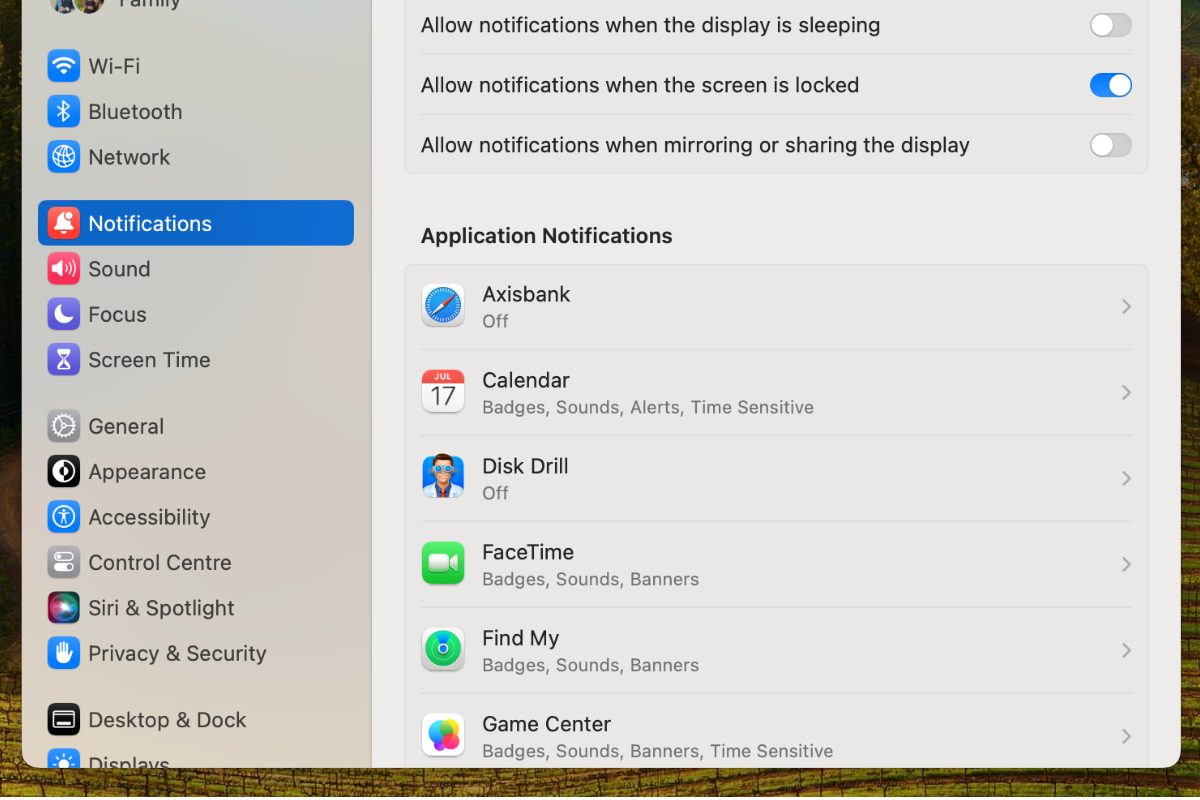Disable notifications when screen is locked
This screenshot has width=1200, height=800.
1110,85
